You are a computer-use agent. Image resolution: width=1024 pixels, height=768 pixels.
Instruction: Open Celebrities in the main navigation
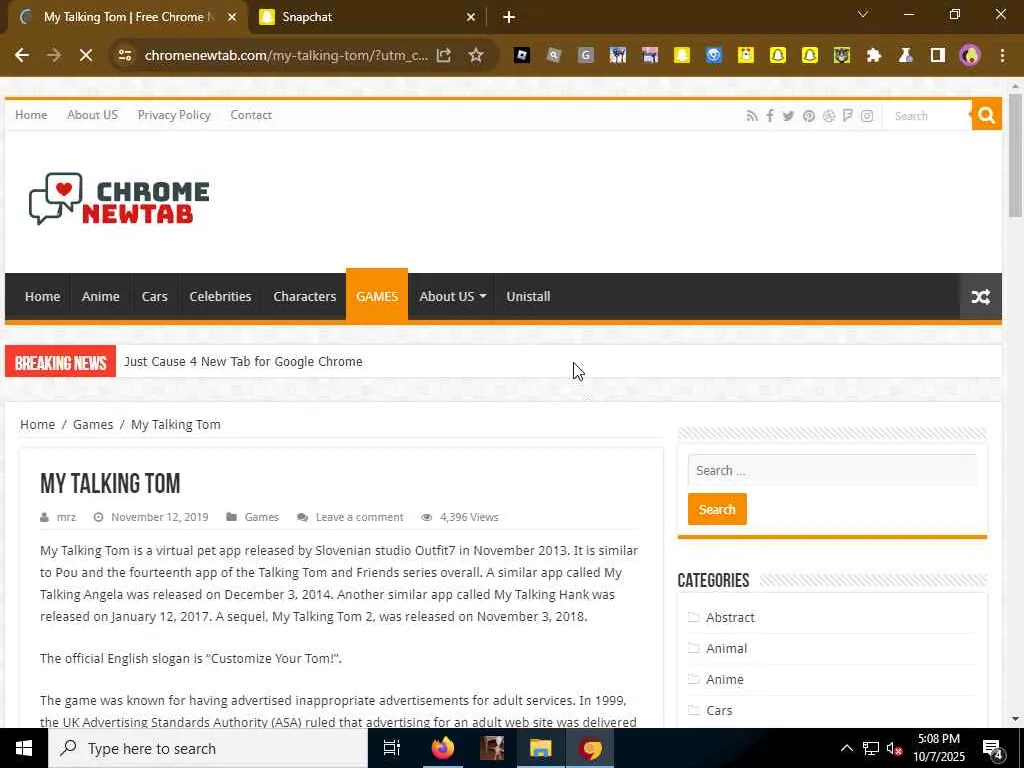[220, 296]
